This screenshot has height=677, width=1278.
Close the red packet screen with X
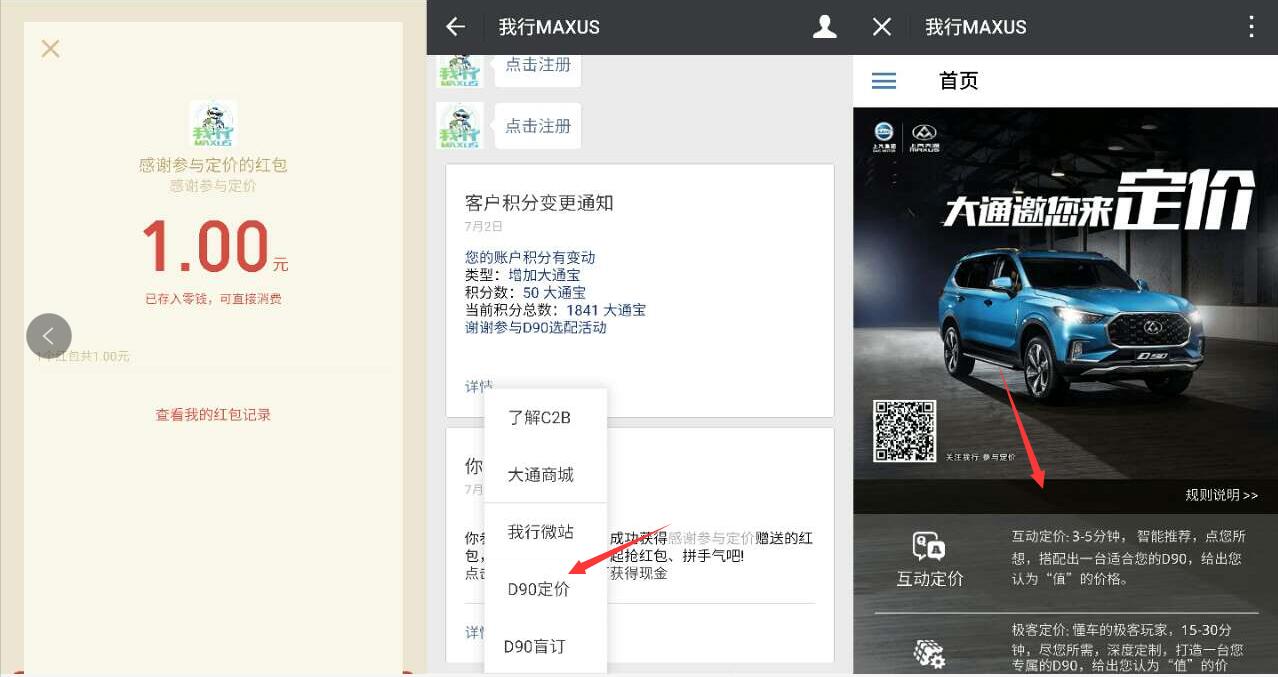(x=50, y=48)
